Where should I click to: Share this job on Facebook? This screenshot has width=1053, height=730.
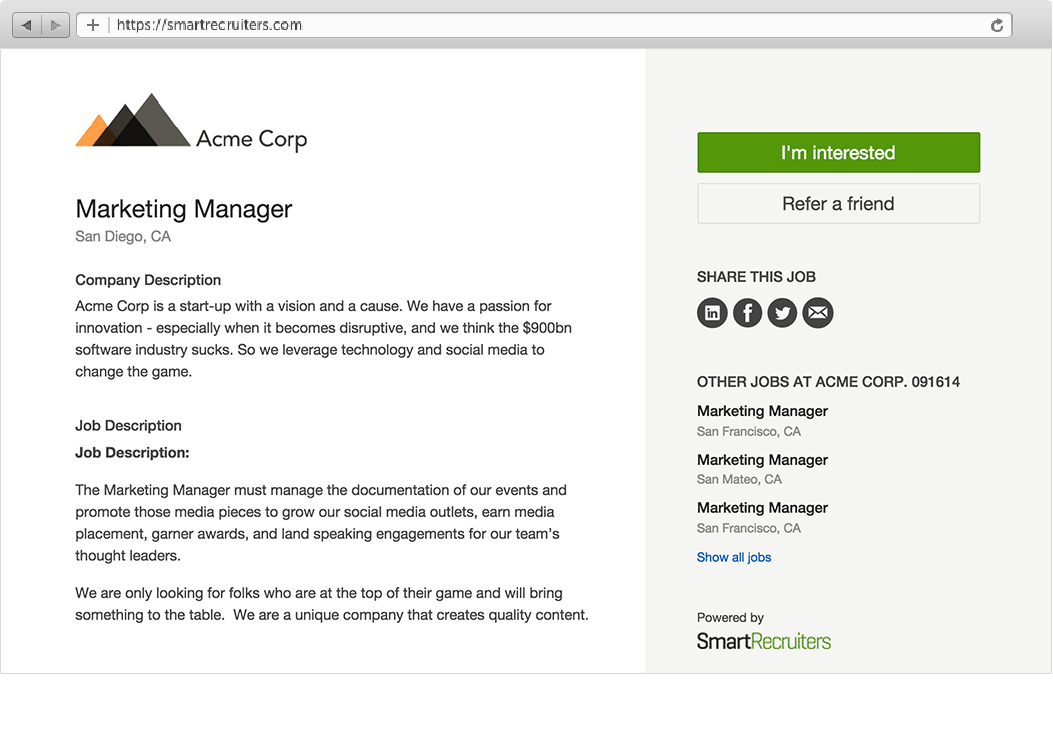748,313
